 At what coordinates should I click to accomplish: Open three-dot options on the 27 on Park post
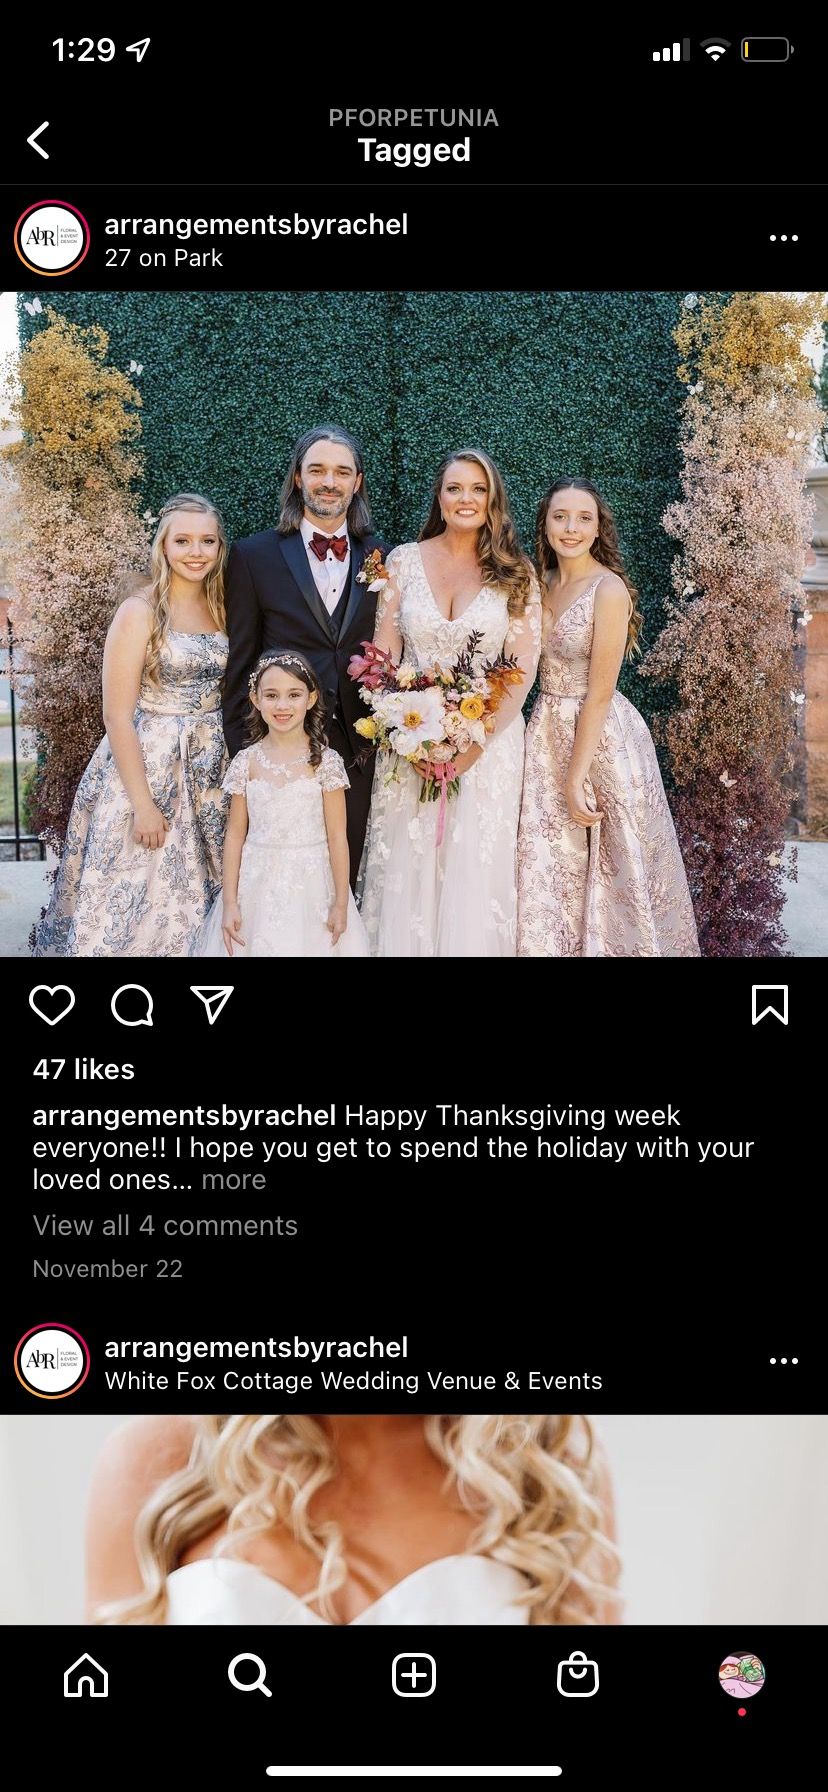point(784,238)
